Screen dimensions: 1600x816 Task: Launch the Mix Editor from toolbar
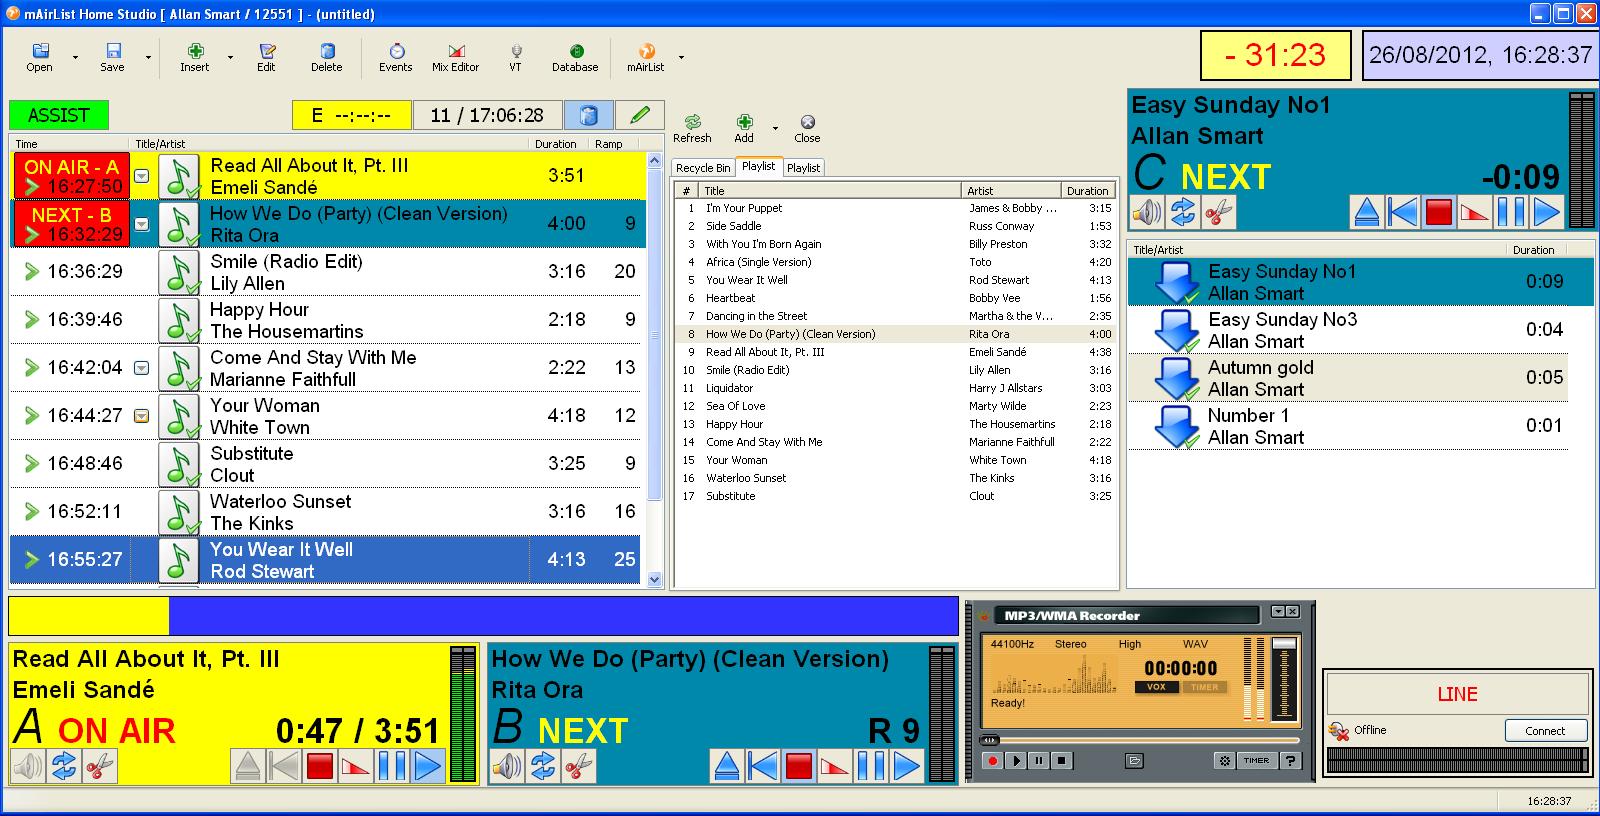pos(455,57)
